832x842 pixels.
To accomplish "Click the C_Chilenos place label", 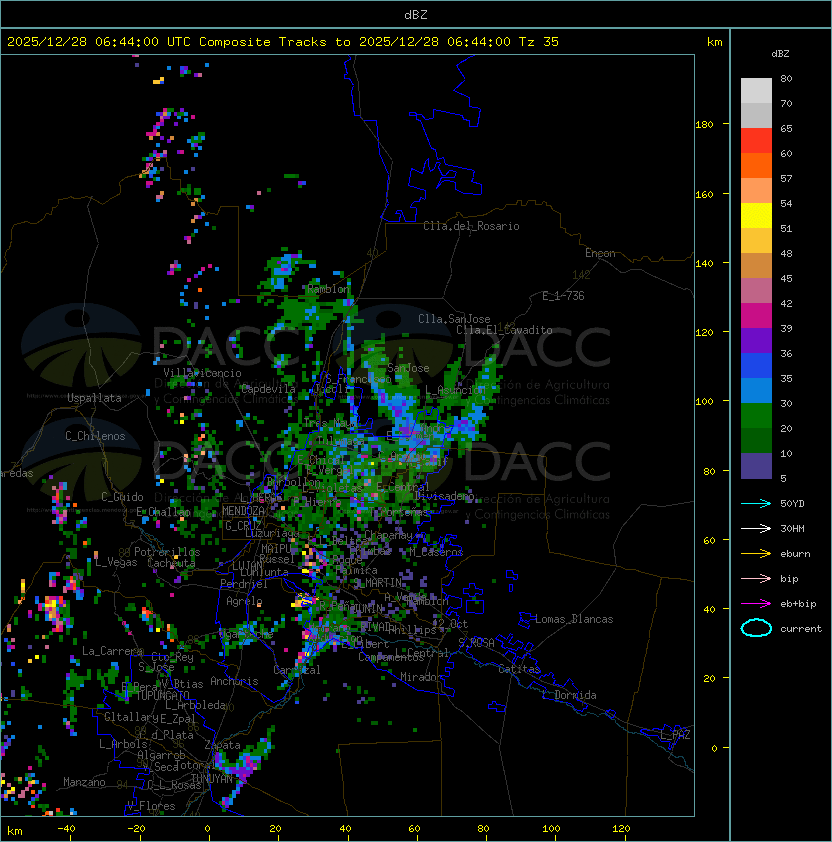I will click(x=95, y=436).
